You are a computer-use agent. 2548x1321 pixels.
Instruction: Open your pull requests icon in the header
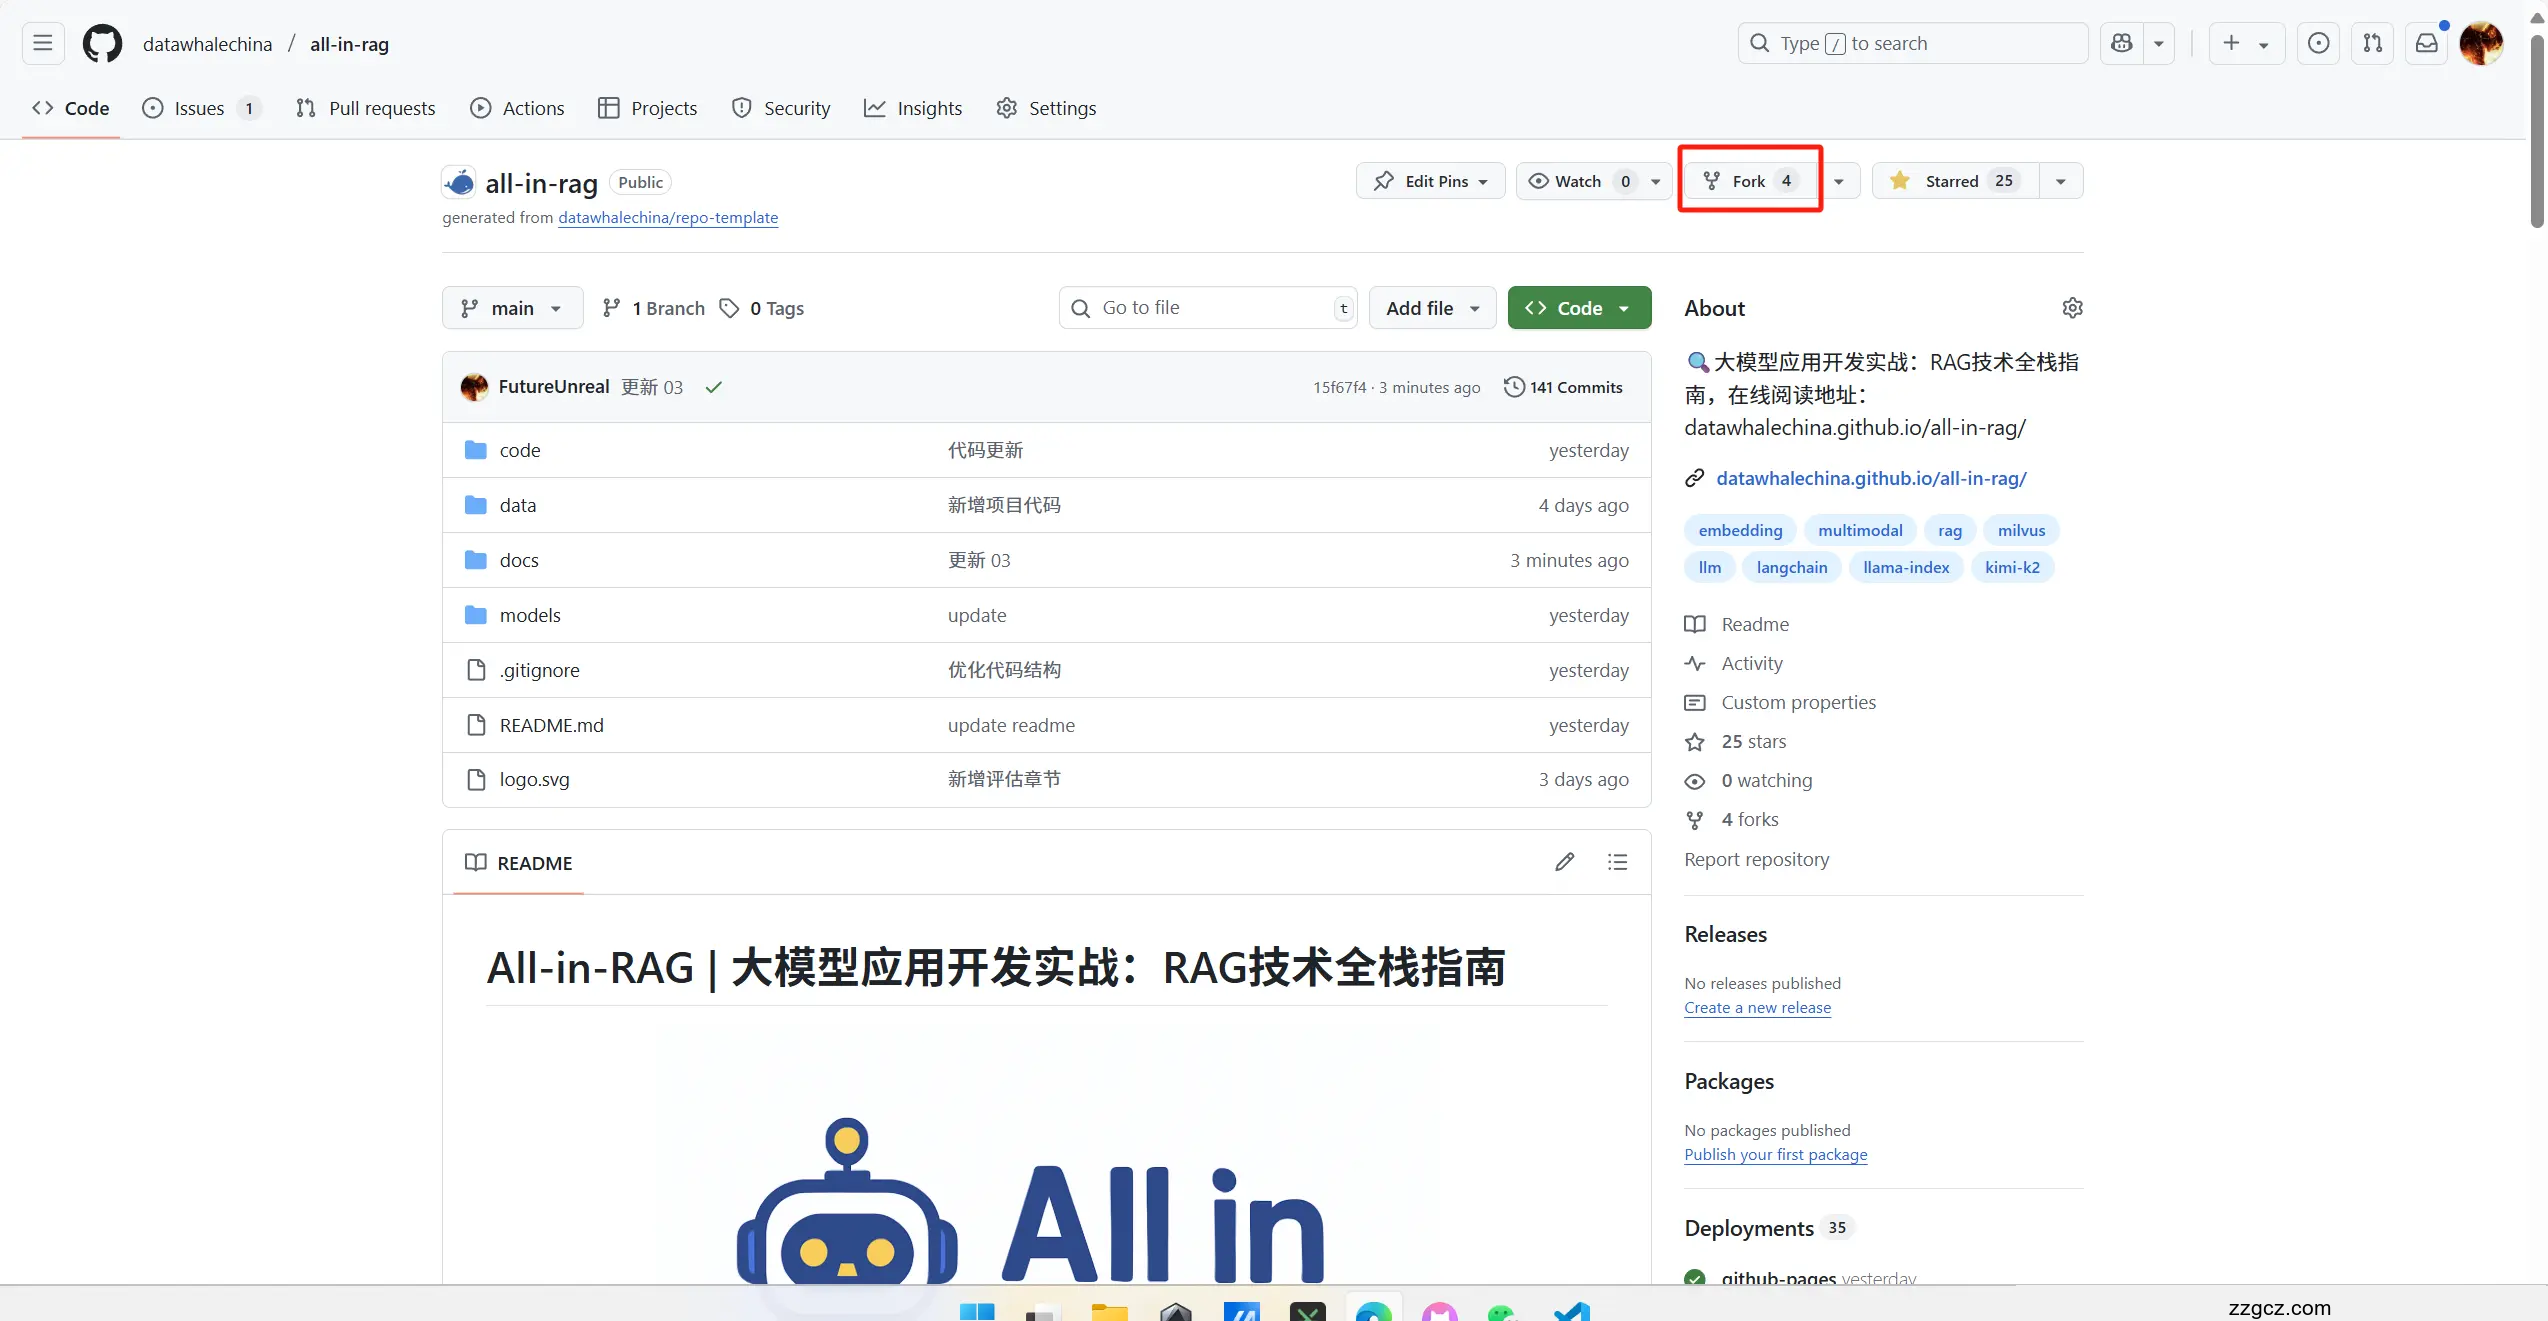[2372, 43]
